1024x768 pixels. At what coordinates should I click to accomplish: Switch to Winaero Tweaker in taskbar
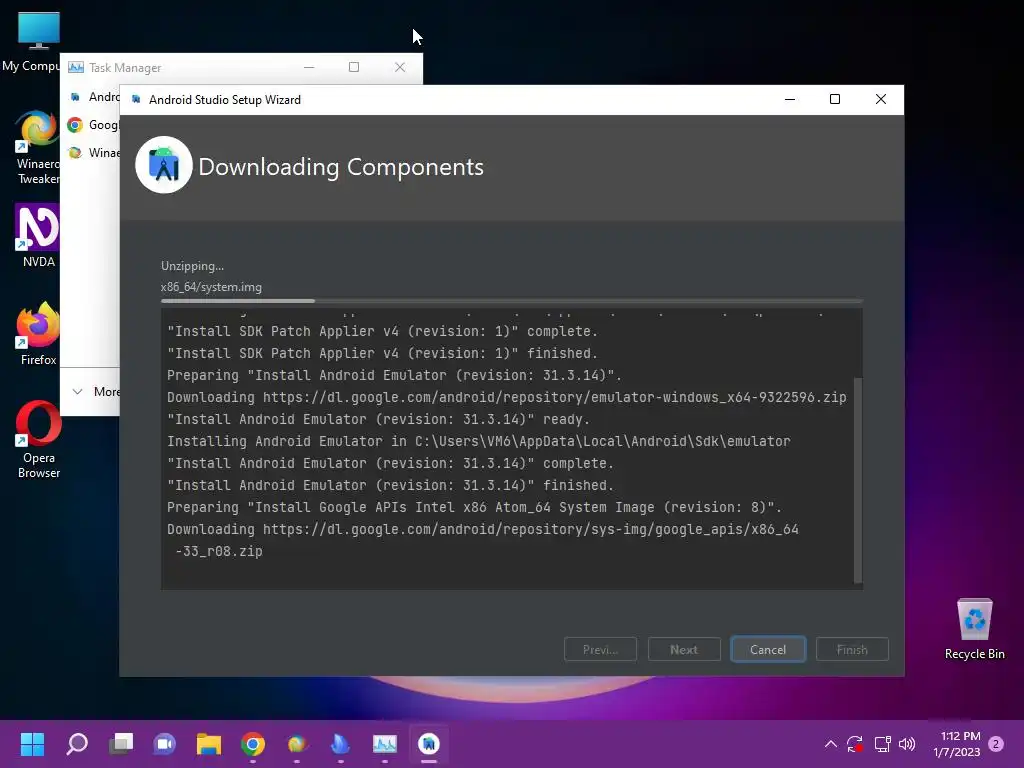click(x=296, y=744)
